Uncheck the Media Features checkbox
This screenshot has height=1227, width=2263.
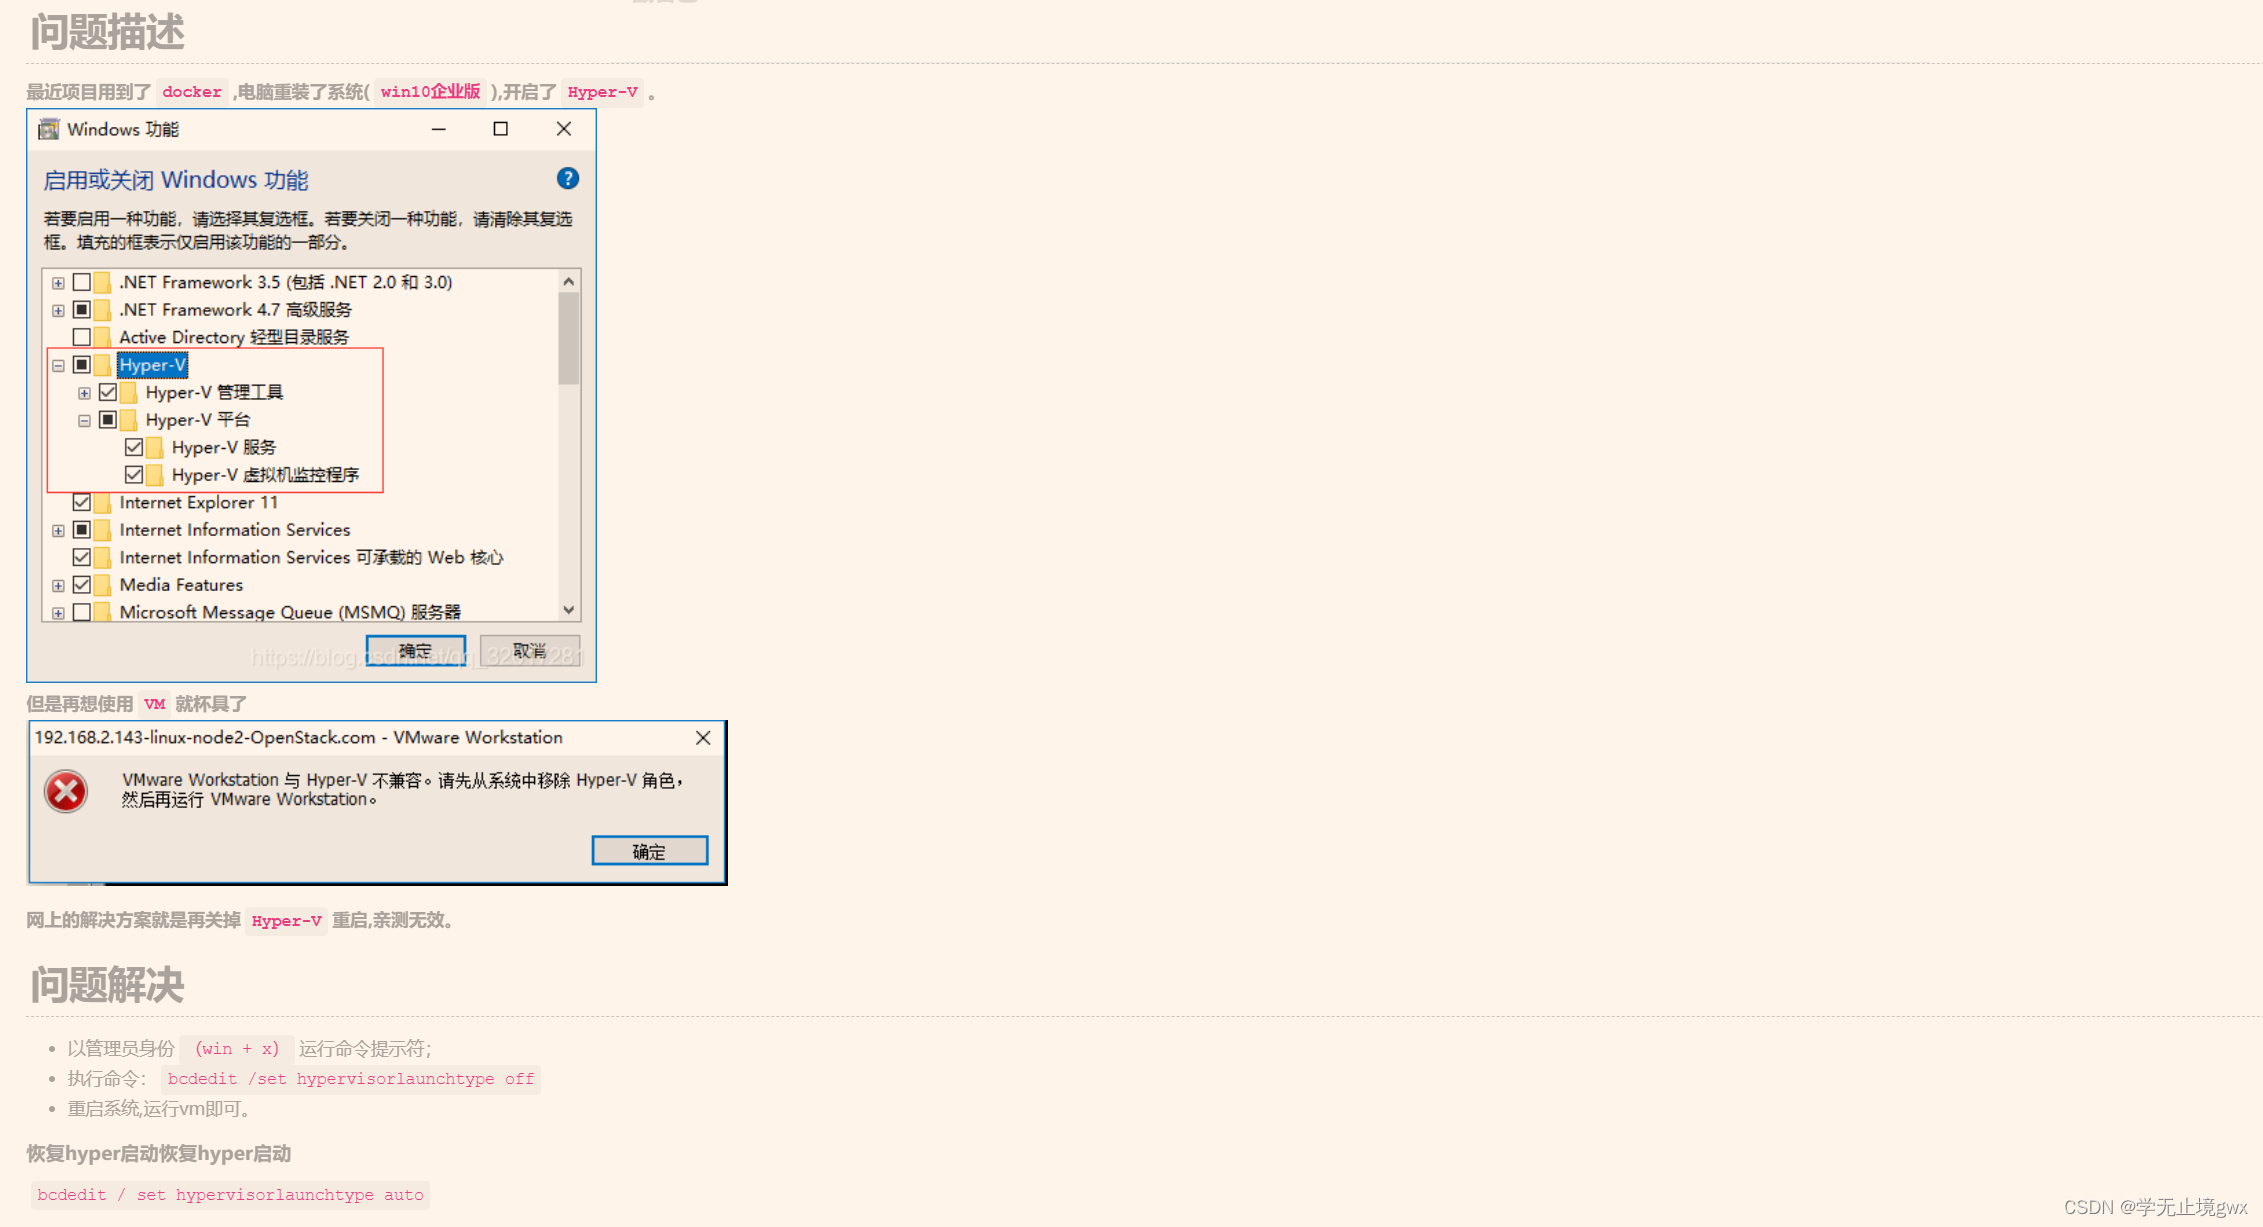[x=82, y=585]
